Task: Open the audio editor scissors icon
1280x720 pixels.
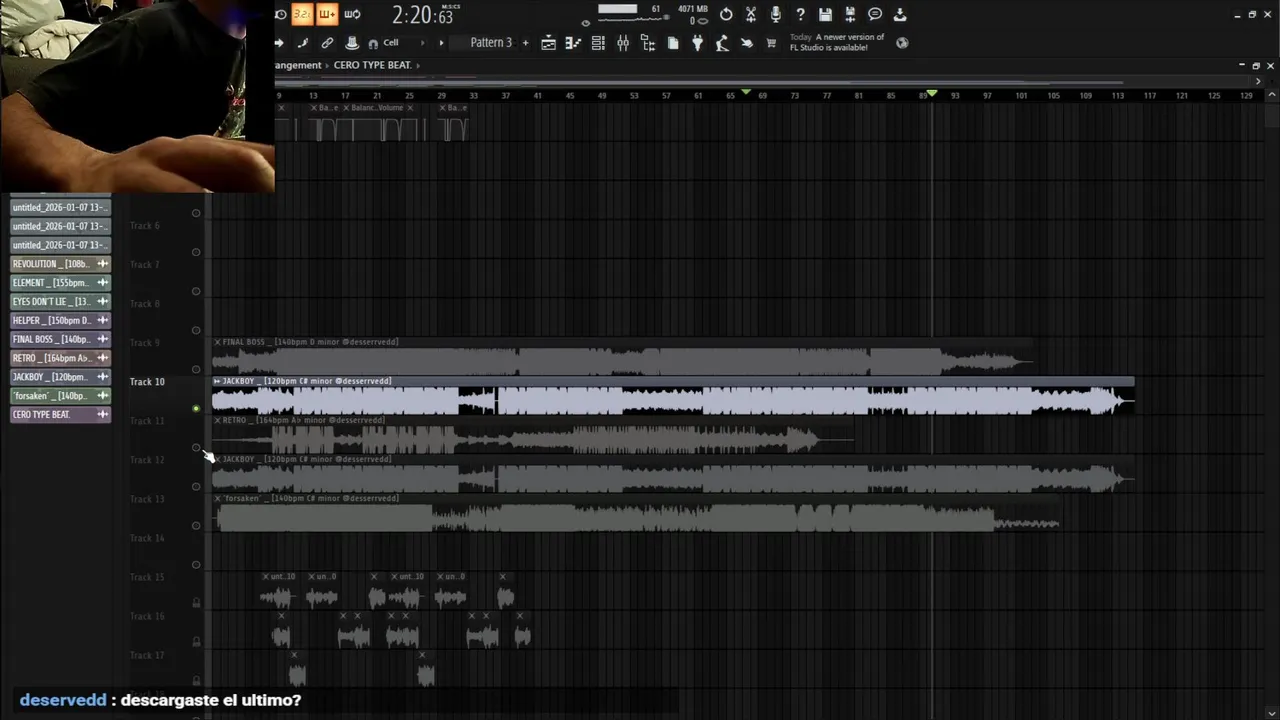Action: click(751, 14)
